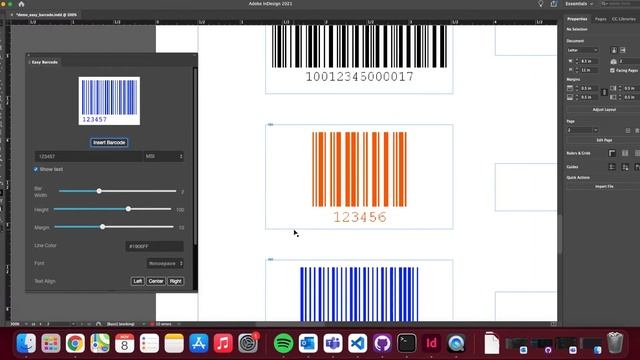Viewport: 640px width, 360px height.
Task: Edit the document width field
Action: 589,61
